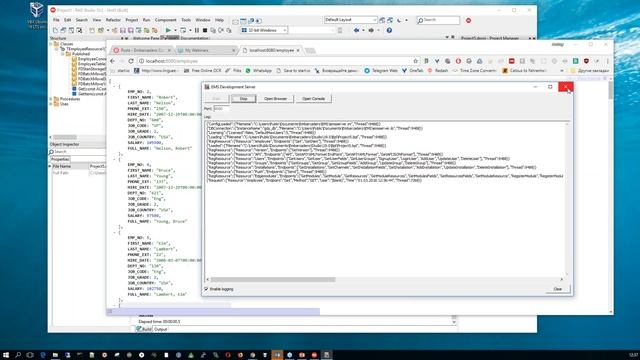Click the browser page vertical scrollbar
The image size is (640, 360).
tap(611, 91)
